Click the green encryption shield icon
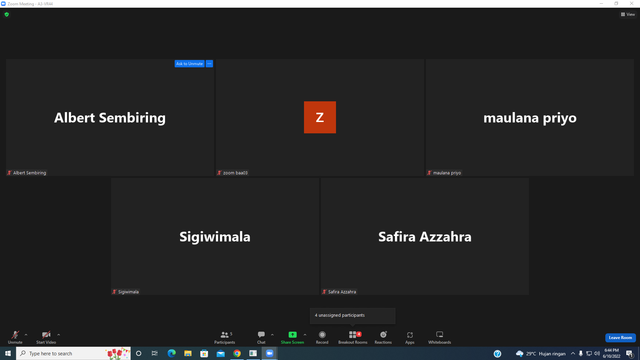Image resolution: width=640 pixels, height=360 pixels. coord(7,14)
